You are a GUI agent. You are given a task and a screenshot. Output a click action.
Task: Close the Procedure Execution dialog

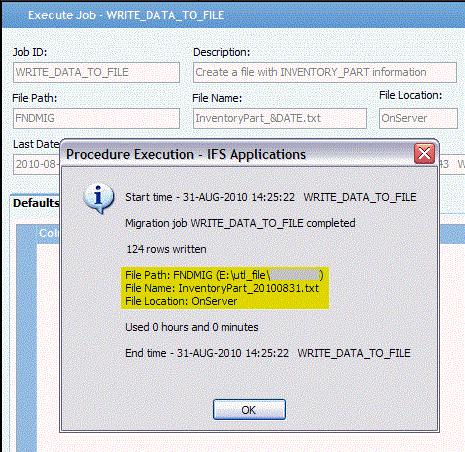tap(424, 153)
